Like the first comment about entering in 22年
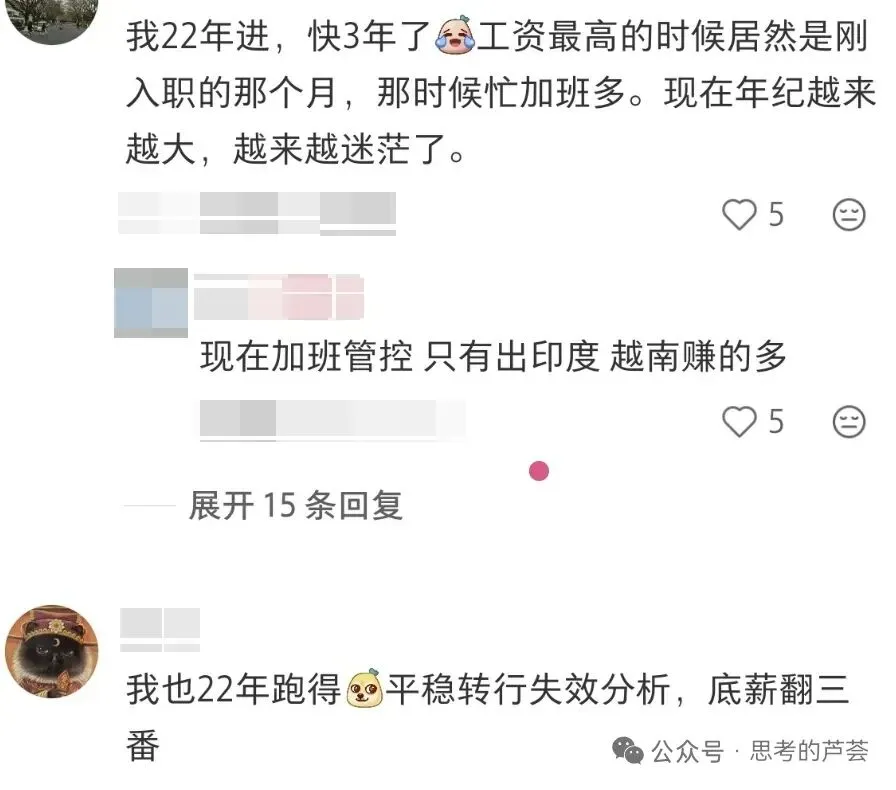The width and height of the screenshot is (896, 790). coord(739,215)
